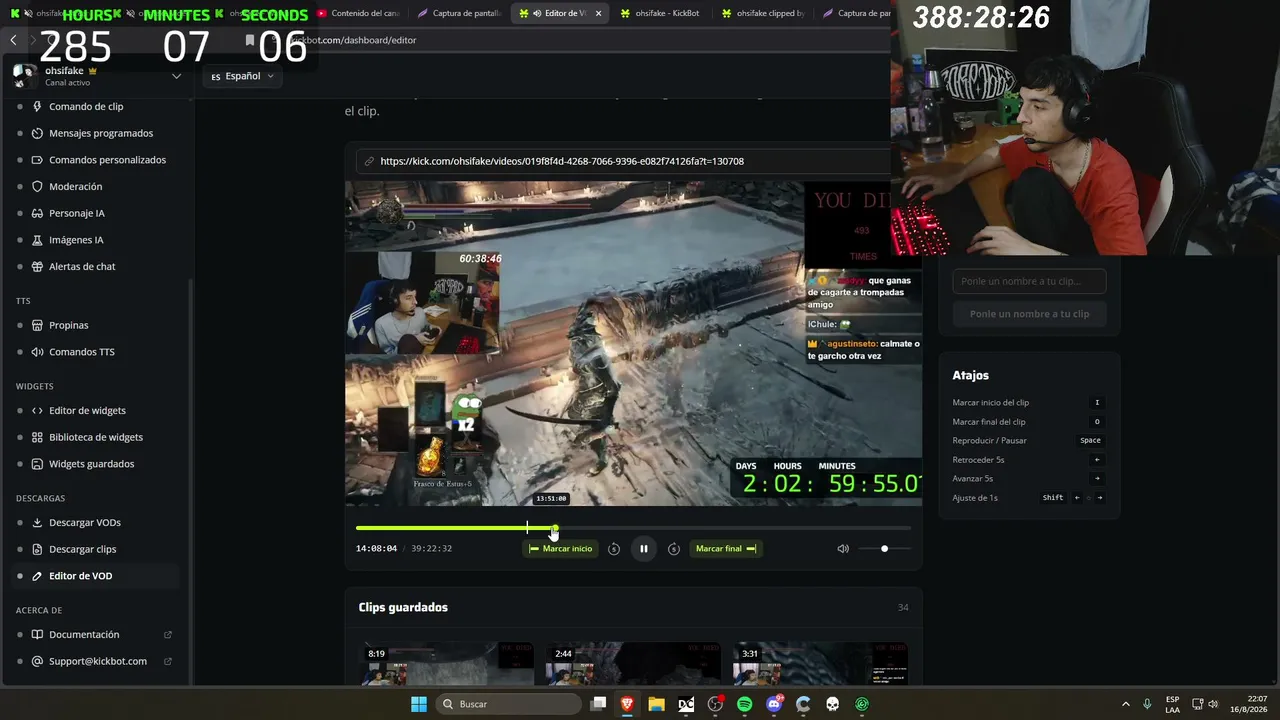Viewport: 1280px width, 720px height.
Task: Click the Widgets guardados save icon
Action: tap(37, 464)
